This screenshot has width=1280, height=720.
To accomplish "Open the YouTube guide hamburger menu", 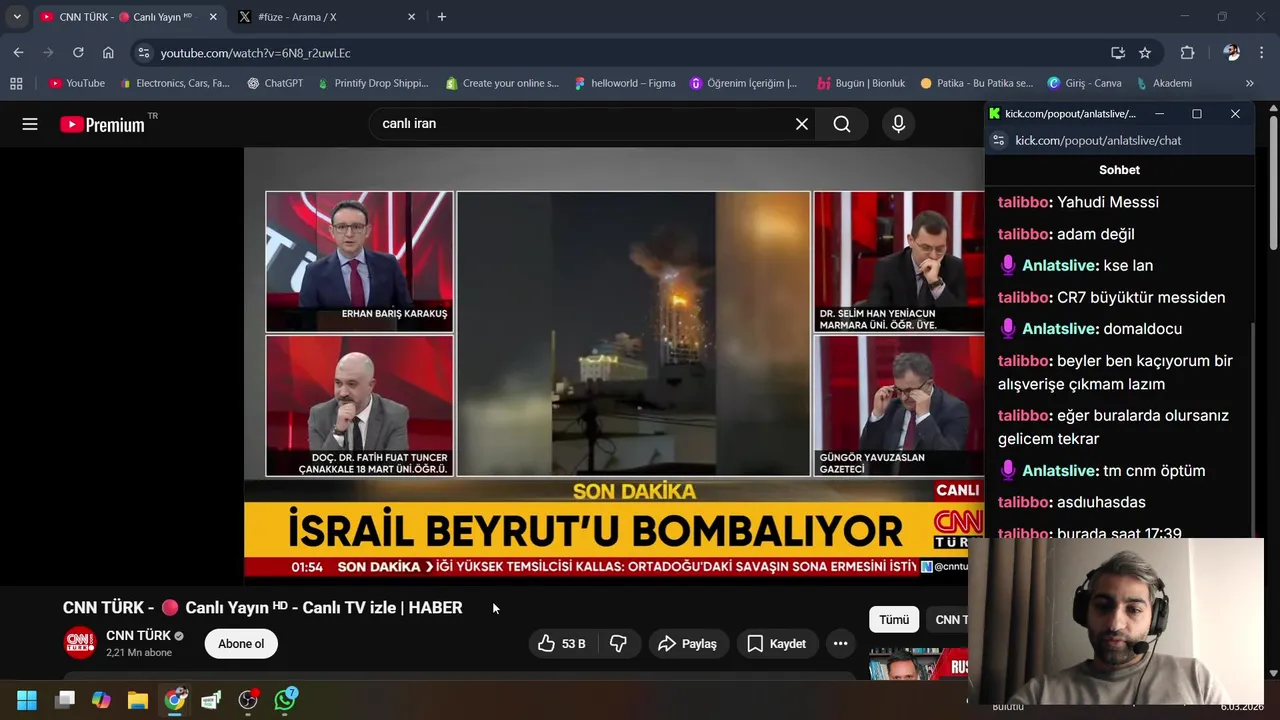I will 30,124.
